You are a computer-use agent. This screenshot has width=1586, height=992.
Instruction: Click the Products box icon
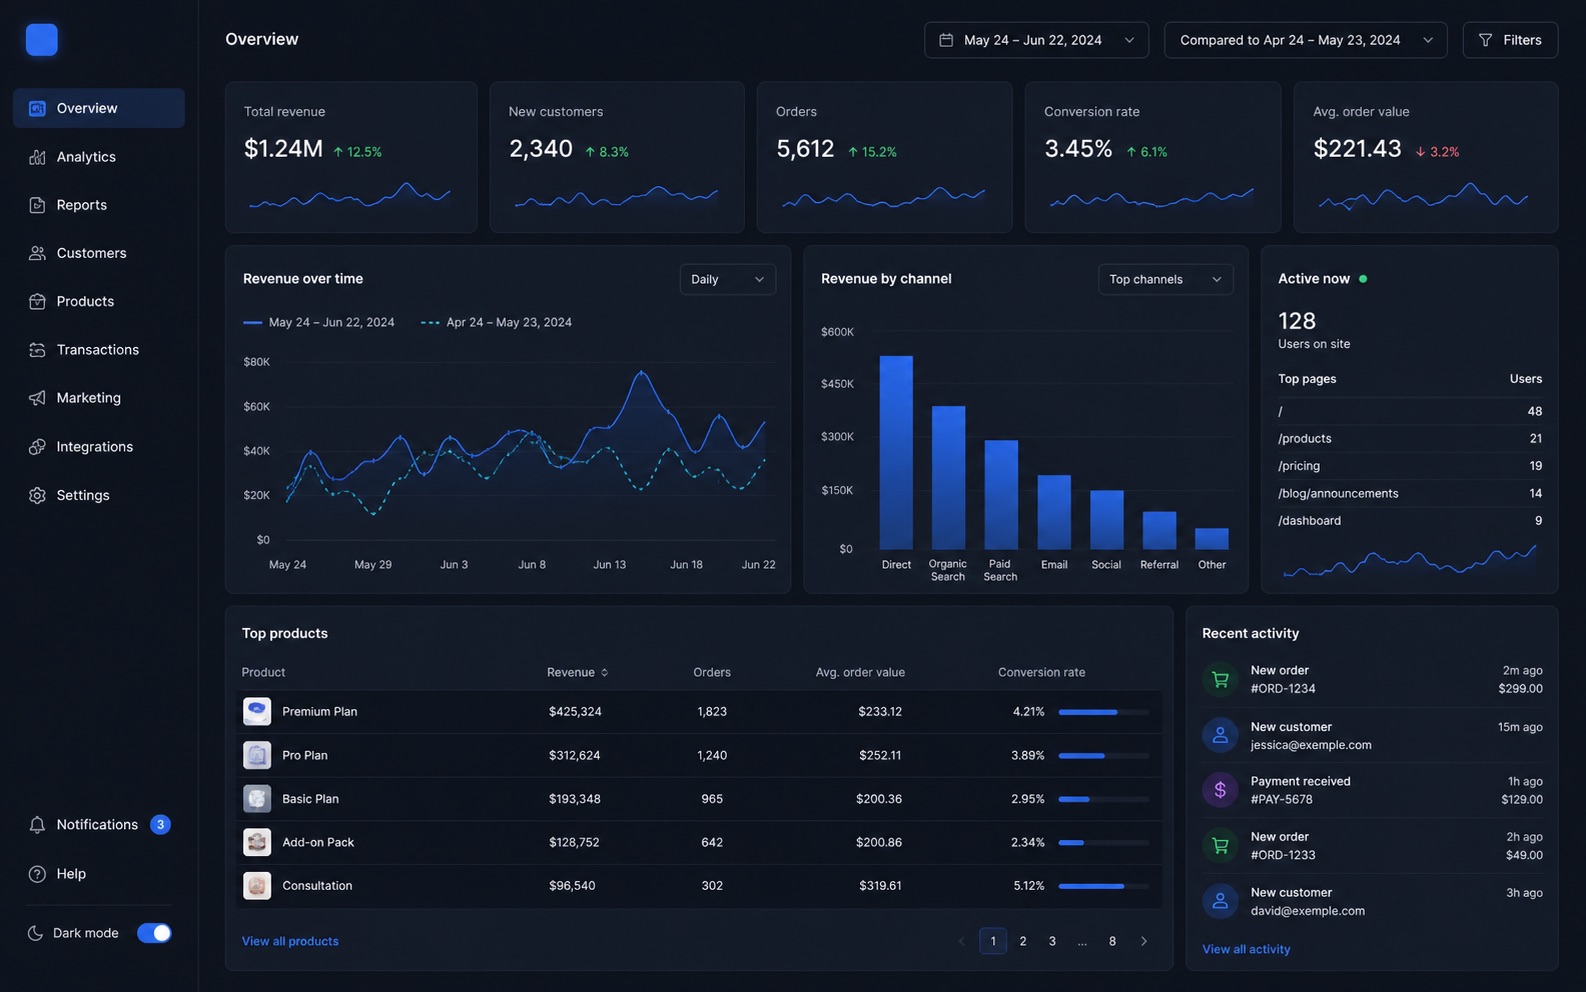tap(37, 301)
